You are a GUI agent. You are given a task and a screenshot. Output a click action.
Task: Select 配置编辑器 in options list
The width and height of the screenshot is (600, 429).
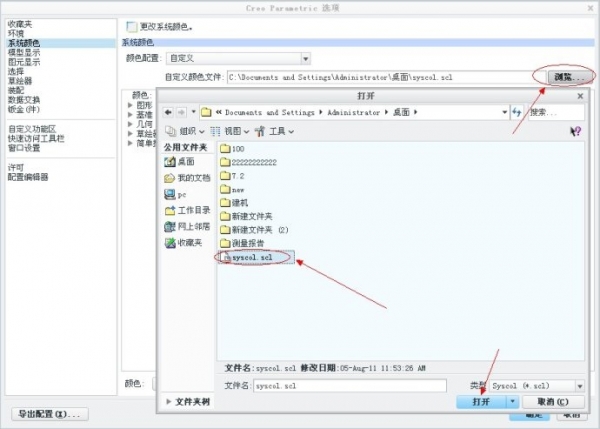tap(28, 177)
